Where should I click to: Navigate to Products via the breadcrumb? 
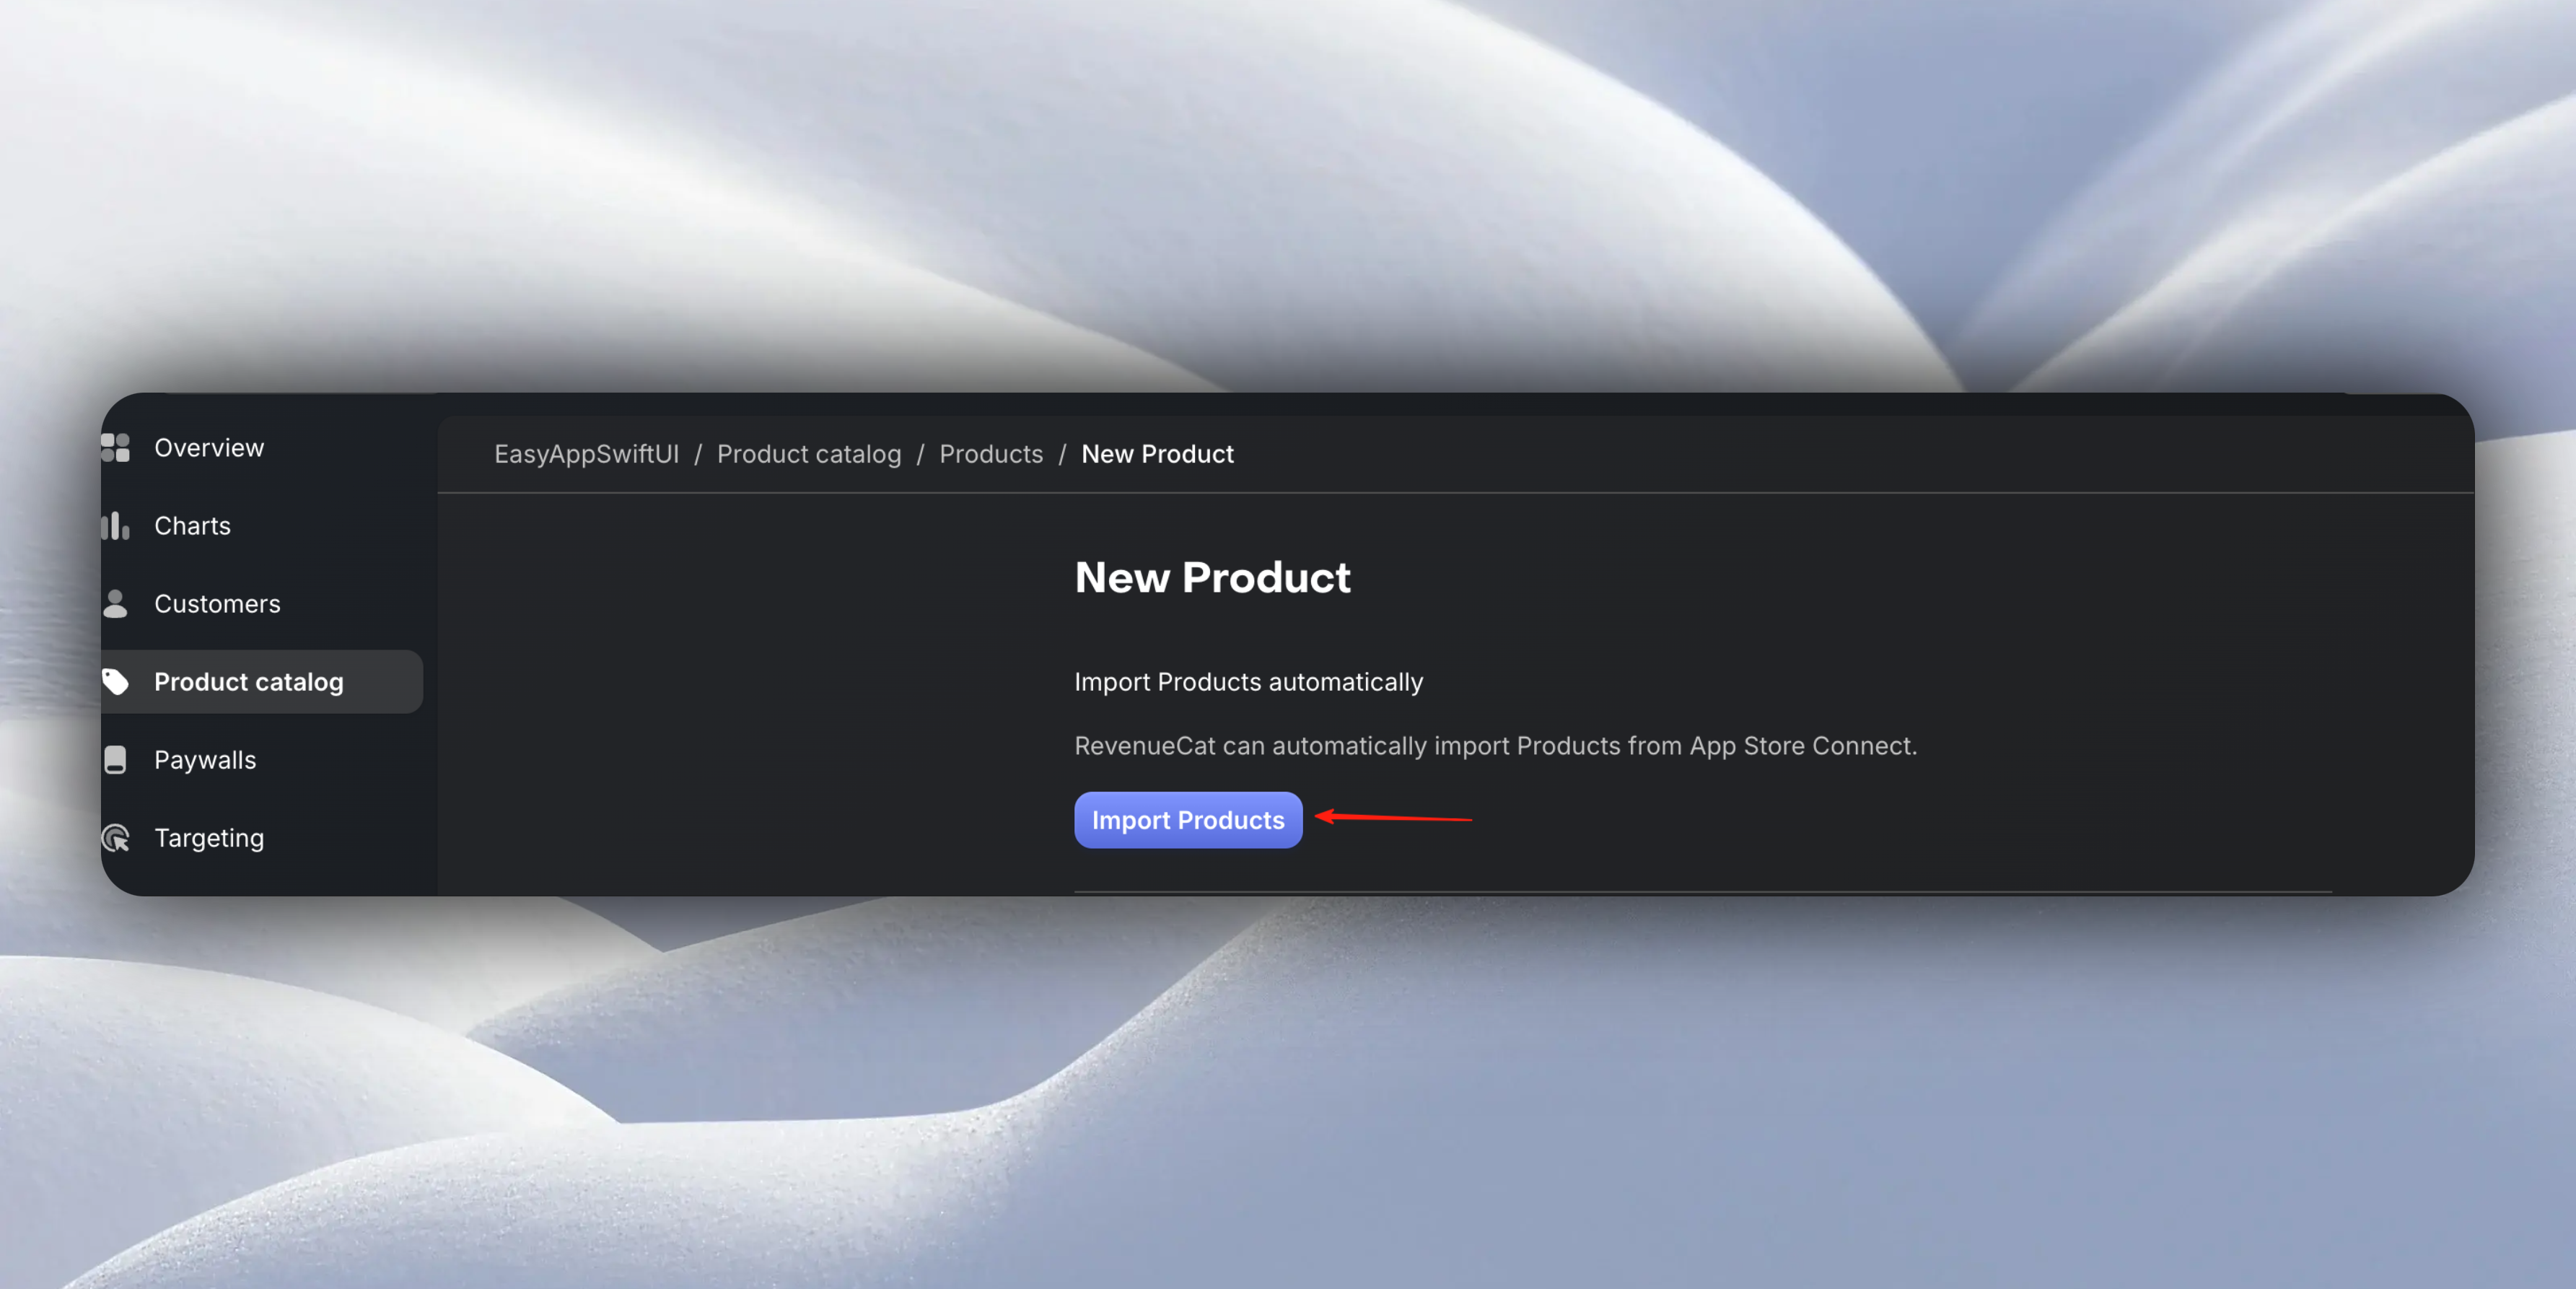click(991, 454)
